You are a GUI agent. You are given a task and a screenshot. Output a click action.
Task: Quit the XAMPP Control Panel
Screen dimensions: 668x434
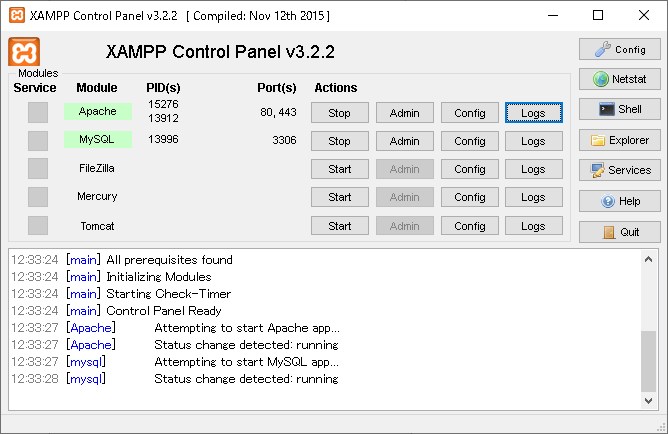click(619, 232)
